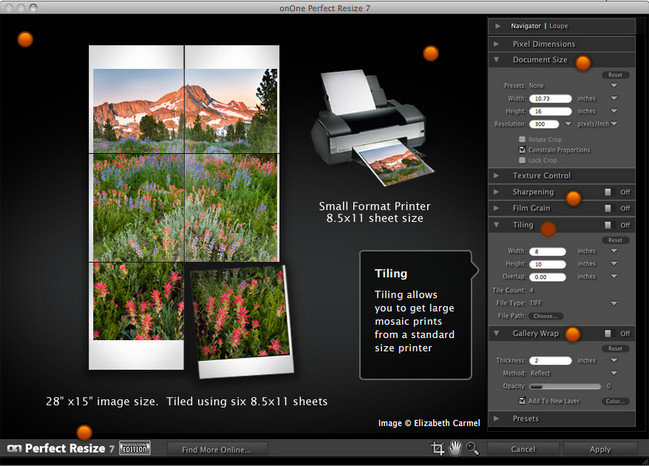Viewport: 649px width, 466px height.
Task: Click the orange dot beside Tiling header
Action: pyautogui.click(x=548, y=229)
